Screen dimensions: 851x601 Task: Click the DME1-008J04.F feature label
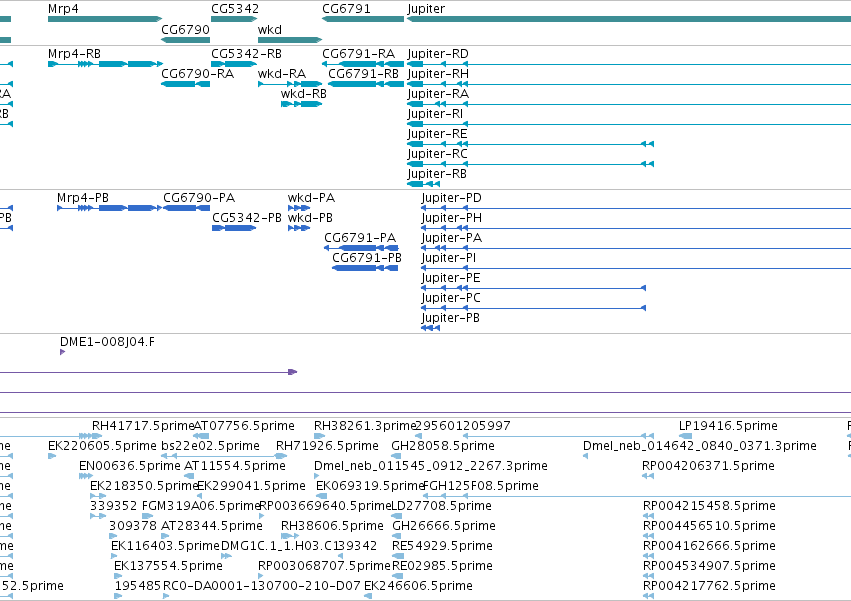point(107,342)
